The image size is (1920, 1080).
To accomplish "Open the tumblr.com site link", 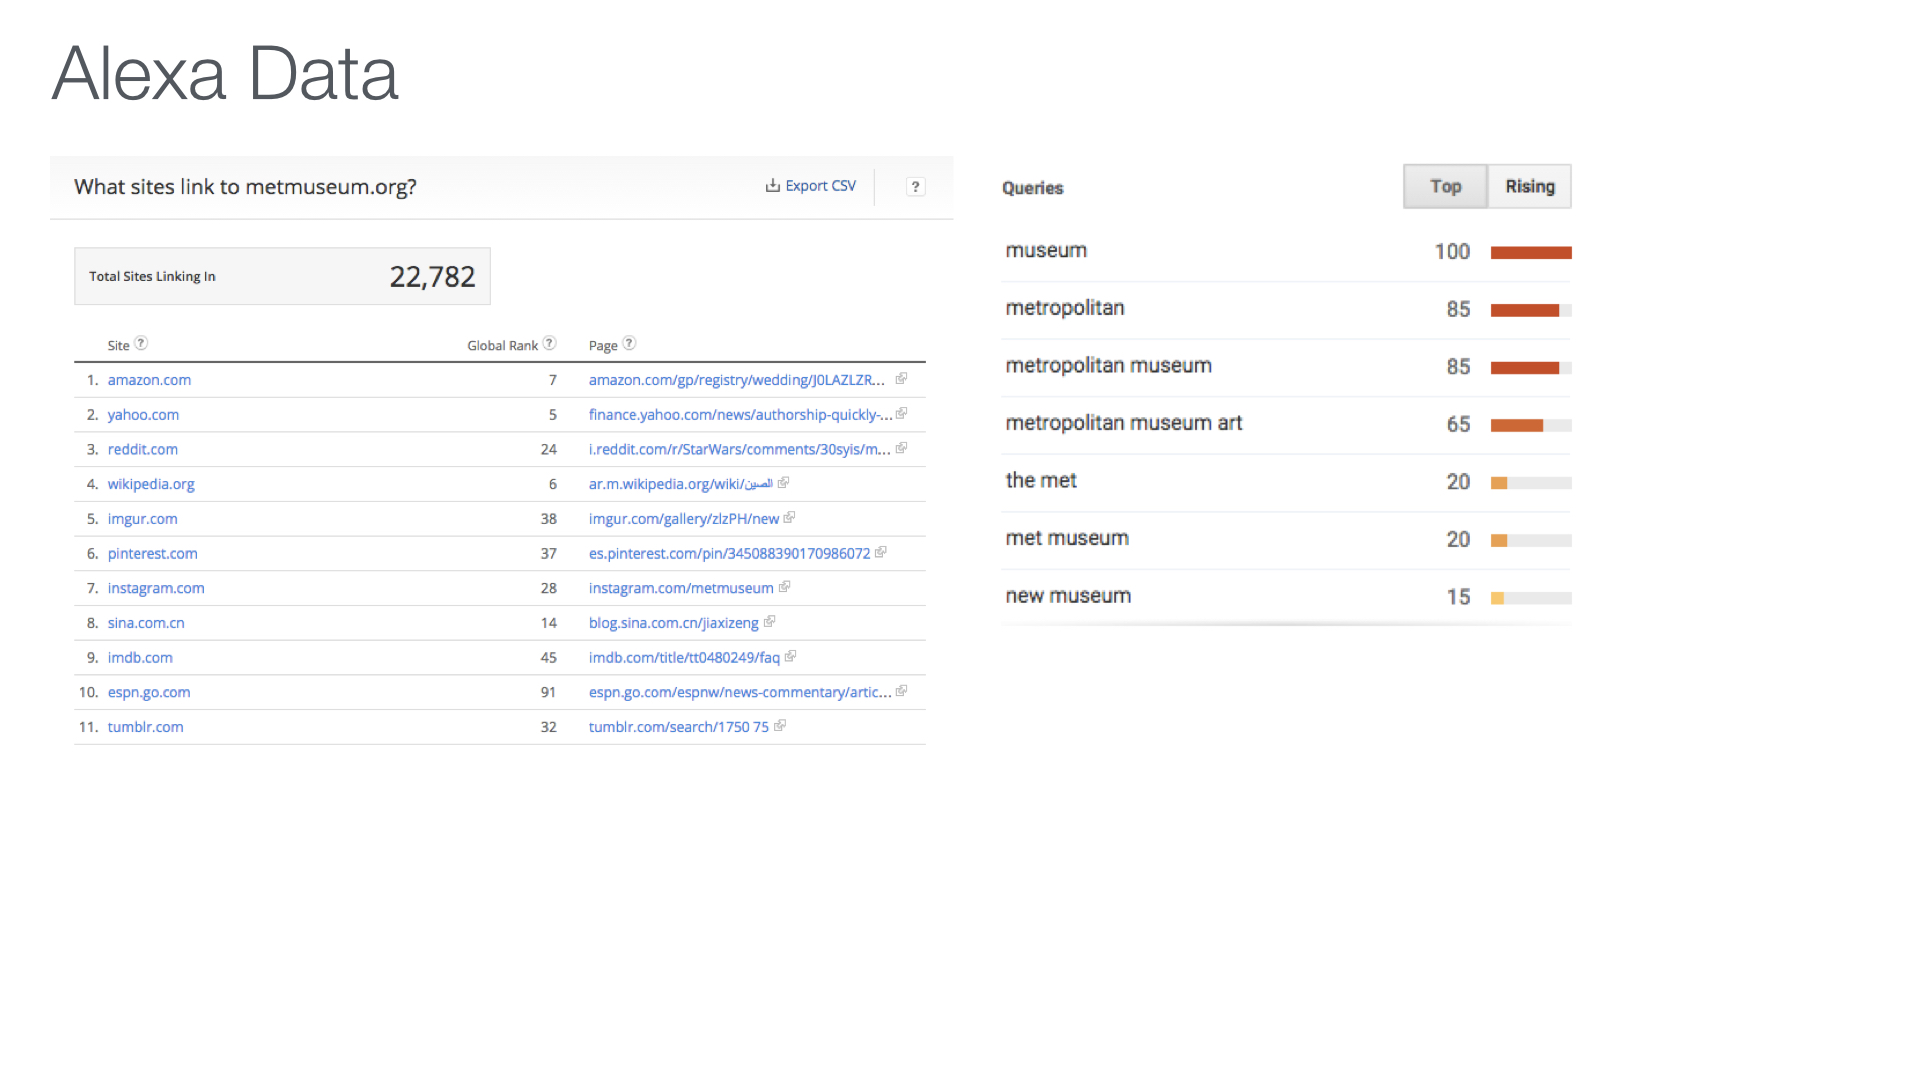I will (x=145, y=727).
